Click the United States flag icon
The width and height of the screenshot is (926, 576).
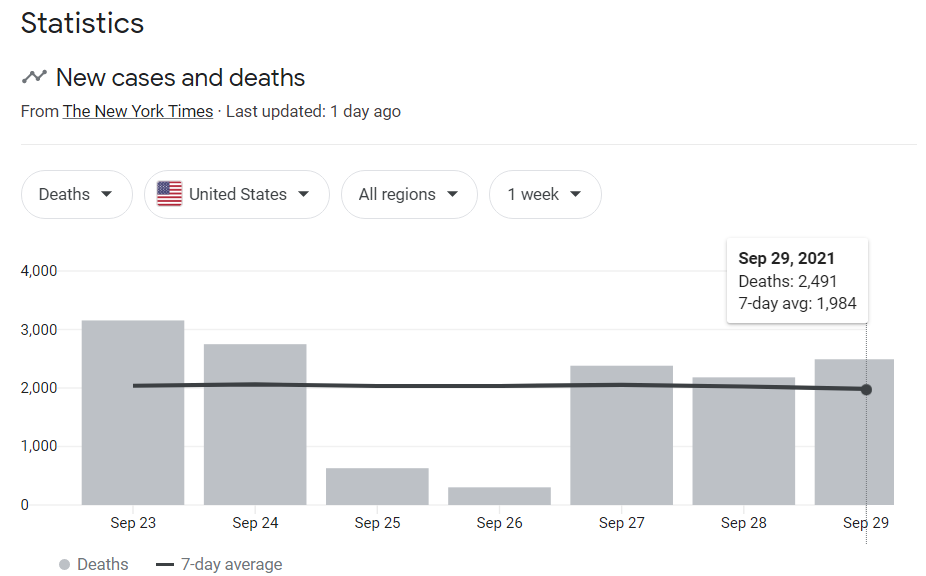(170, 194)
